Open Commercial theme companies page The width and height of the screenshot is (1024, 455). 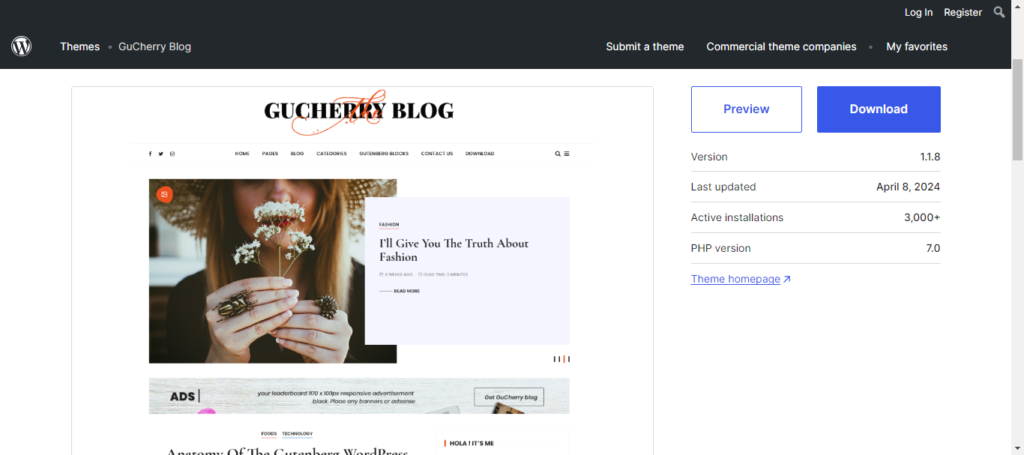pyautogui.click(x=781, y=46)
